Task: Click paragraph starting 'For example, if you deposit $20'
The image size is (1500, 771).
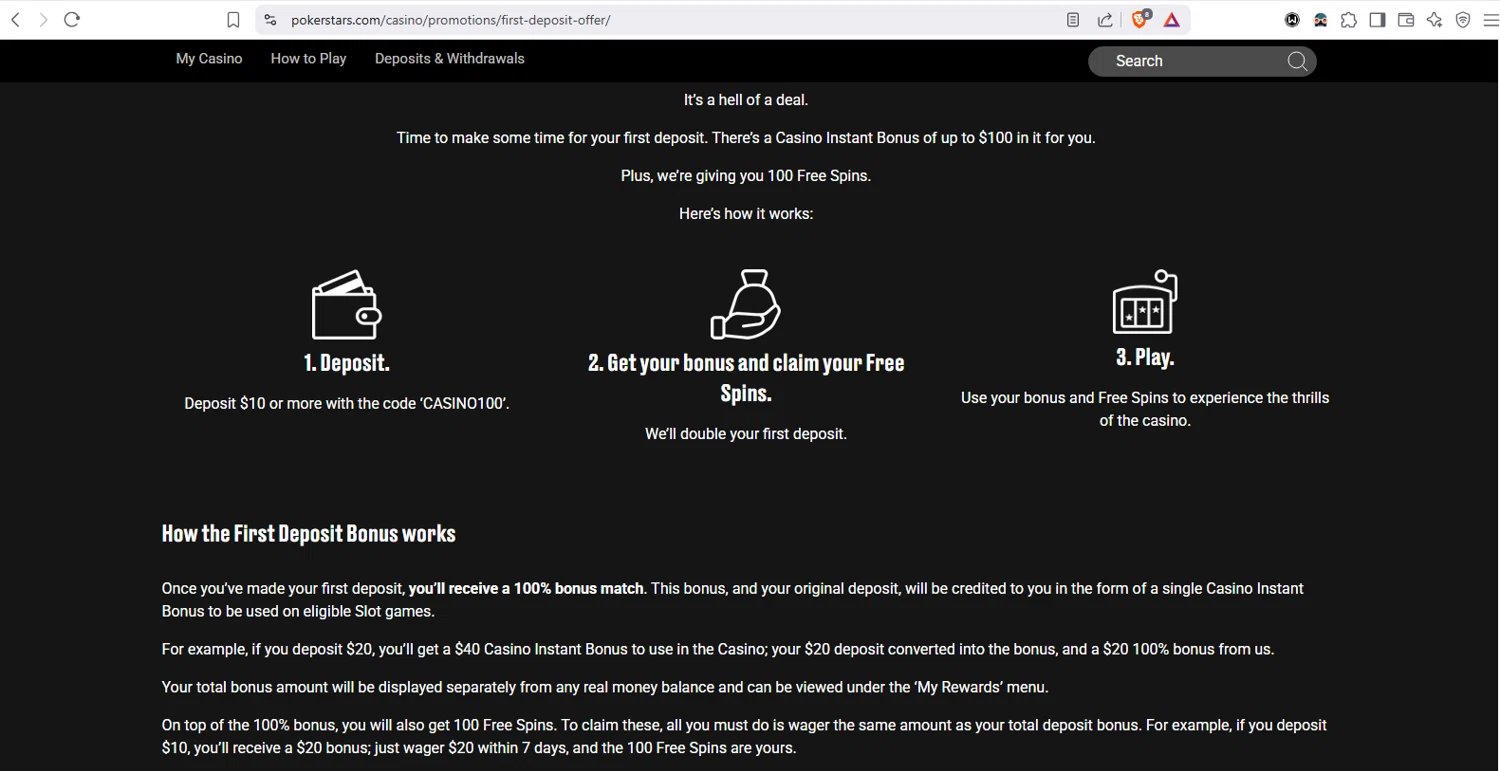Action: click(x=718, y=650)
